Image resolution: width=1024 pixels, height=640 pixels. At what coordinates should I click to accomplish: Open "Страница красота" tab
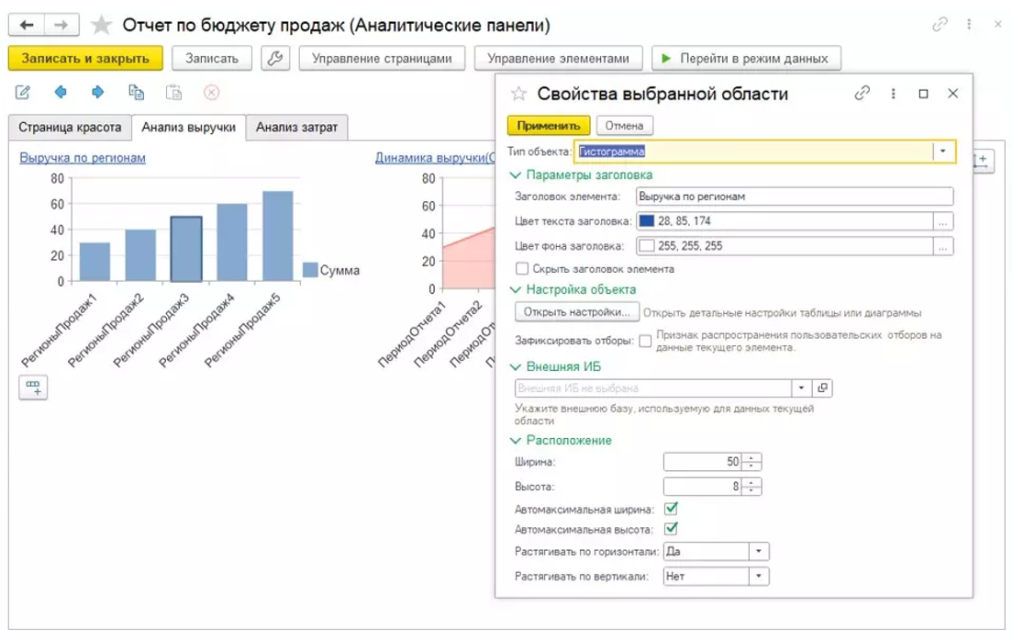[70, 127]
